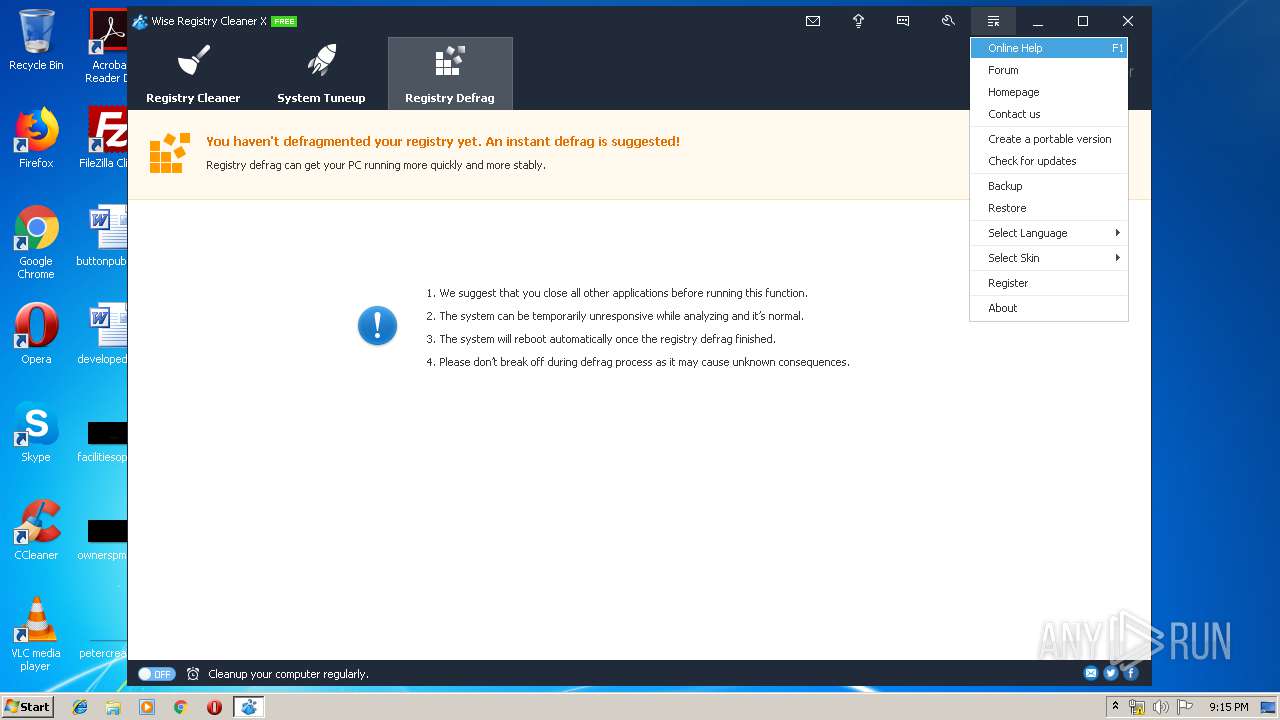
Task: Open Windows Explorer folder in taskbar
Action: (x=113, y=707)
